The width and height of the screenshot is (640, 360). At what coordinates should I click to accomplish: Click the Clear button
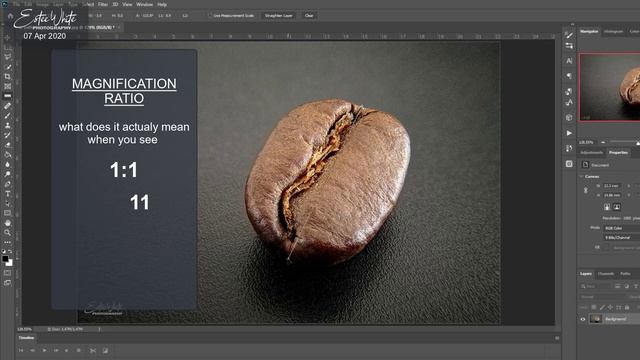pyautogui.click(x=309, y=16)
